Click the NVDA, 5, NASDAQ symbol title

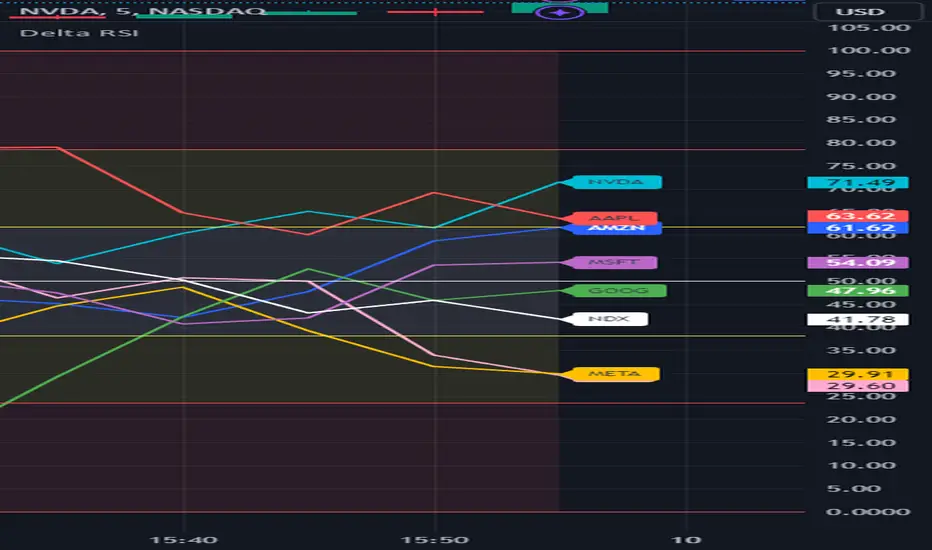coord(143,11)
